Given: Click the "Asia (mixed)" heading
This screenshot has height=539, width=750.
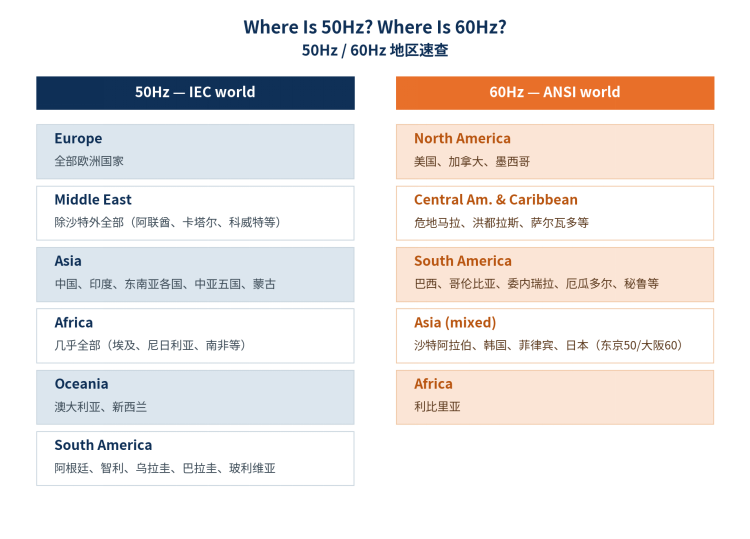Looking at the screenshot, I should [x=455, y=323].
